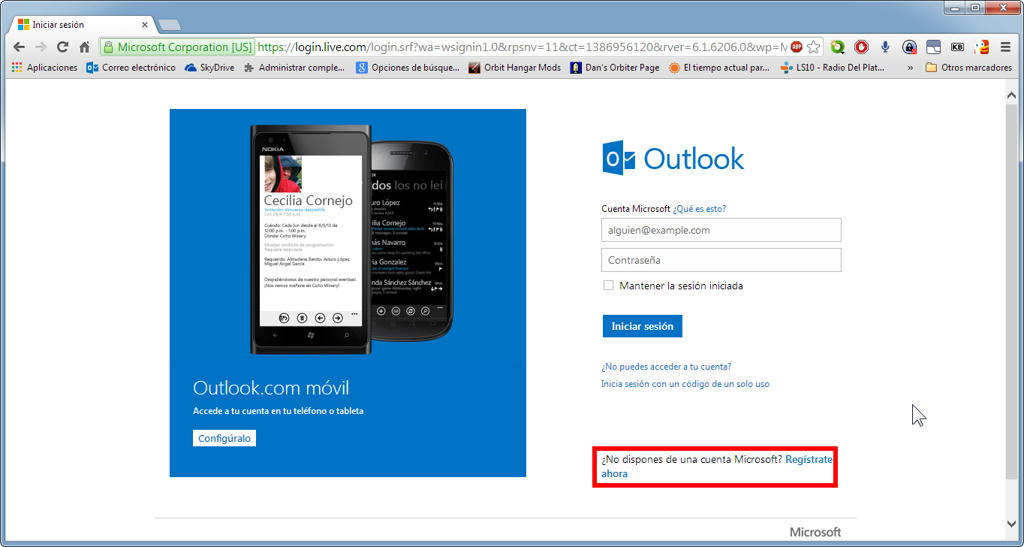
Task: Click the Outlook.com móvil heading
Action: [271, 388]
